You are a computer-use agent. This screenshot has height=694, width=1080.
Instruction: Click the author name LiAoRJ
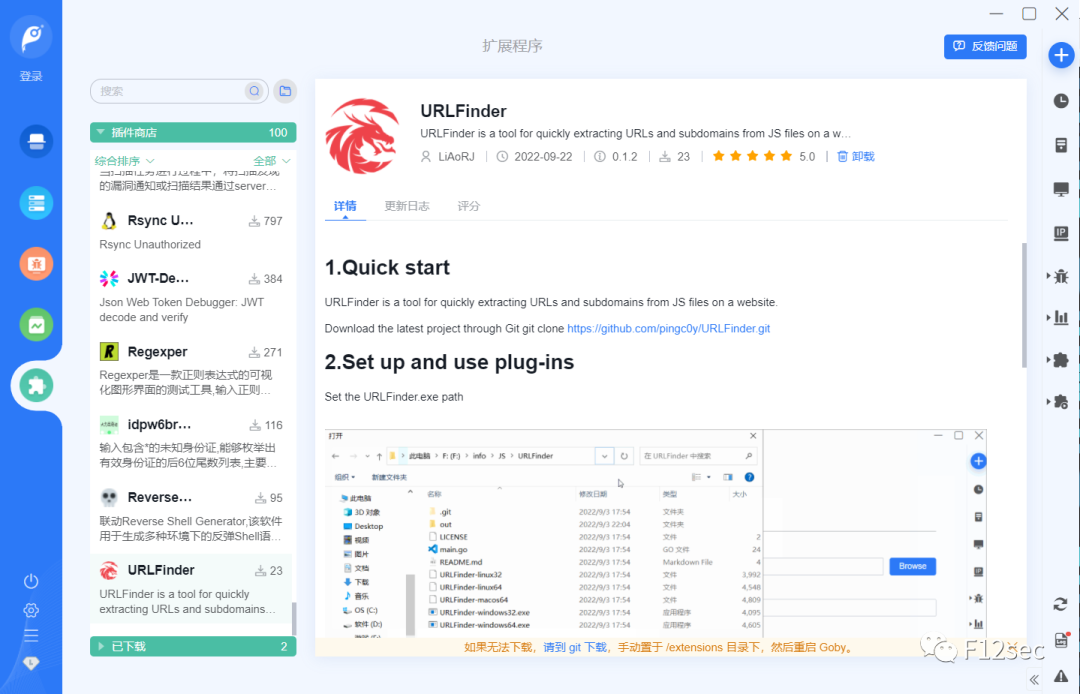point(457,156)
